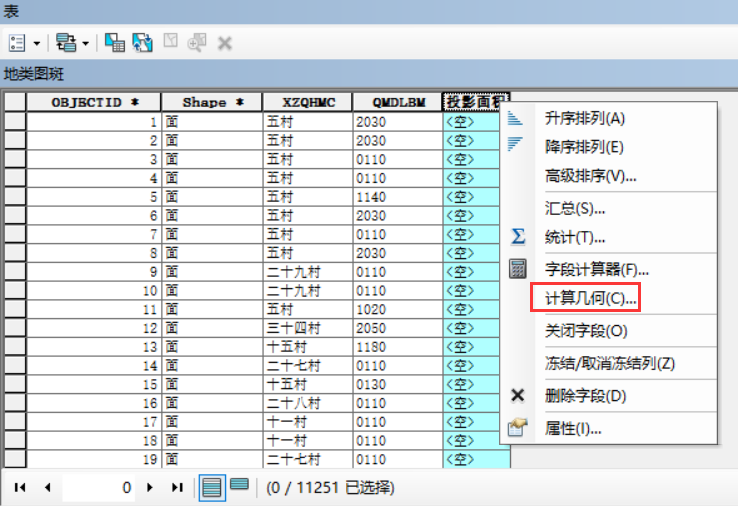738x506 pixels.
Task: Select 删除字段(D) in context menu
Action: [585, 395]
